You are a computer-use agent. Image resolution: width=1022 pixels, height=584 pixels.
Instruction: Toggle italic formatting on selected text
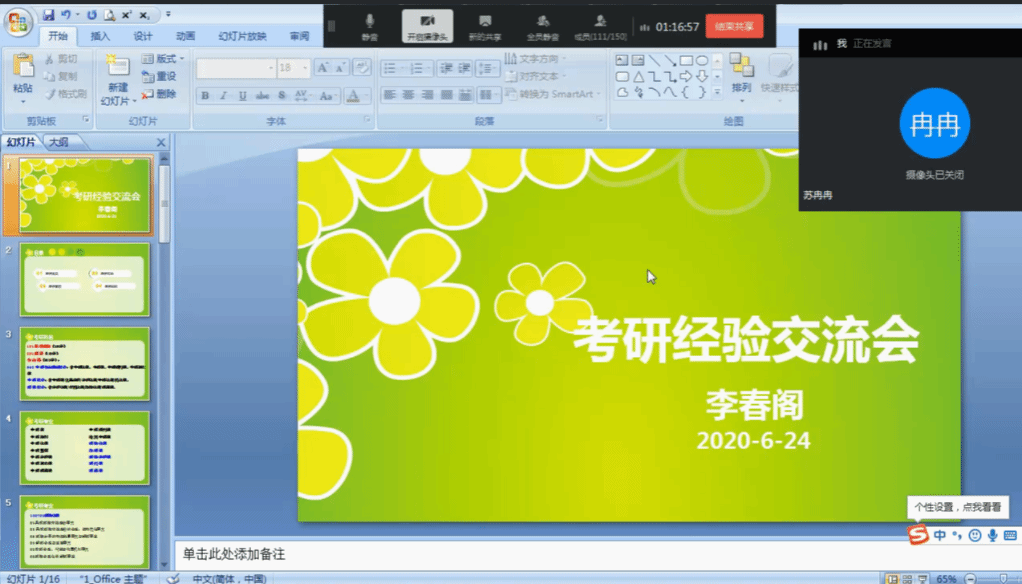(223, 96)
